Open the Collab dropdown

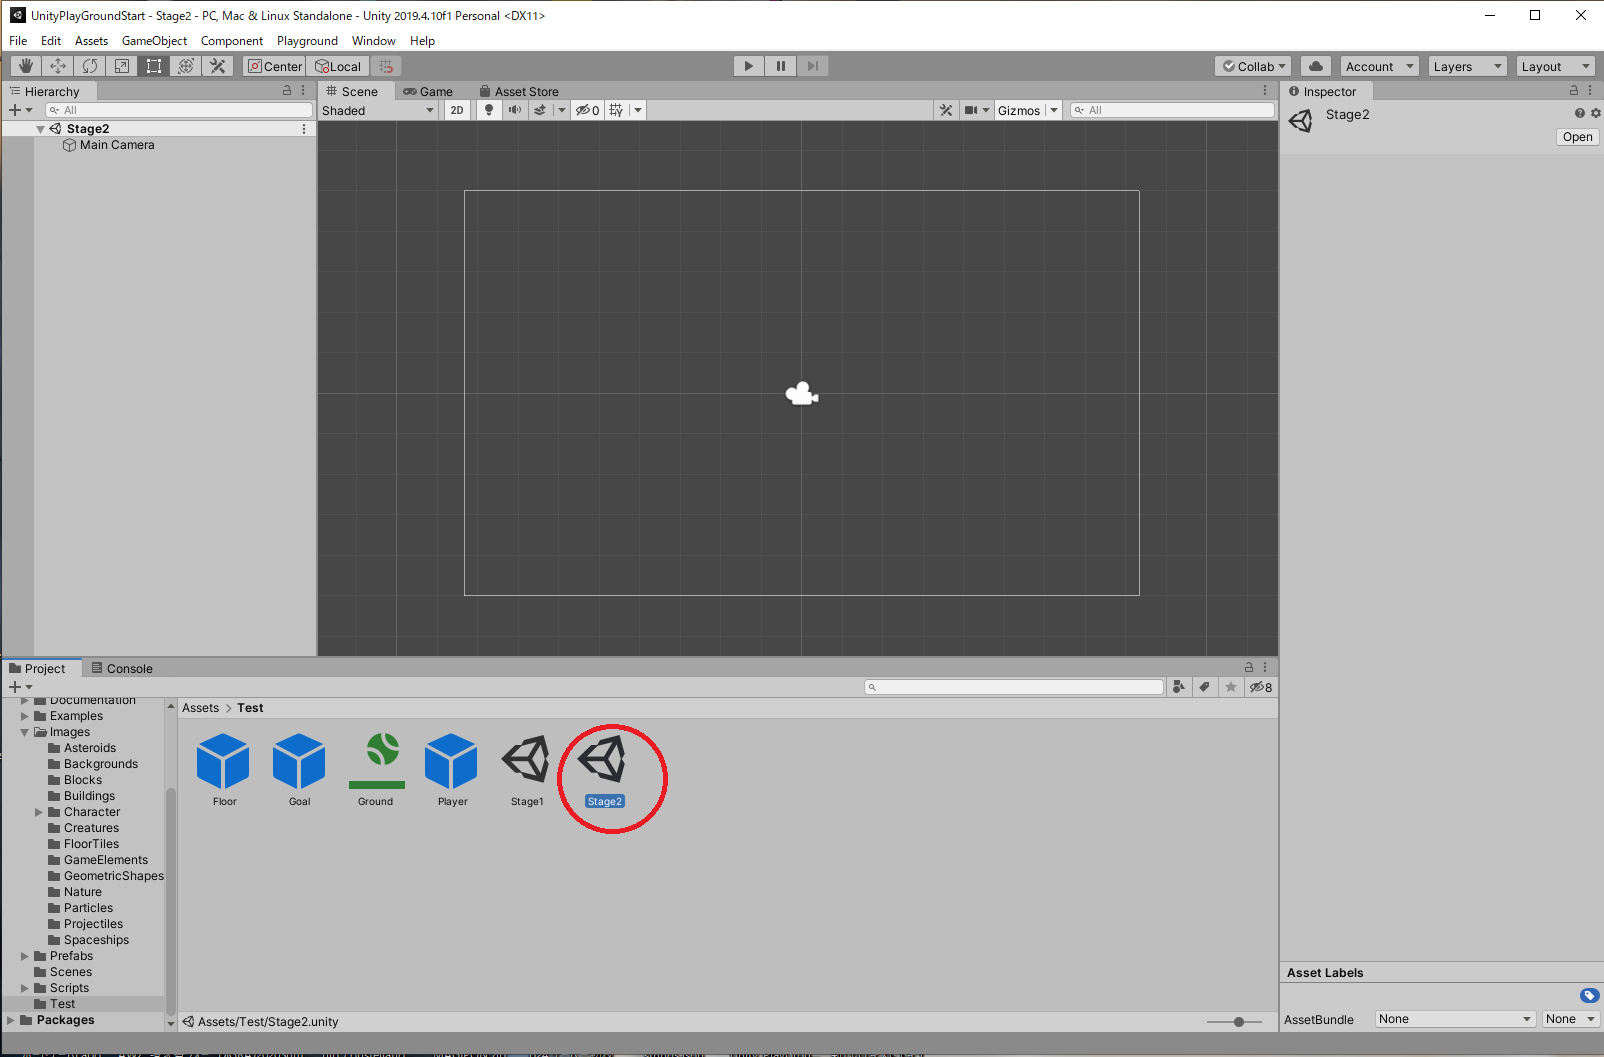point(1254,66)
